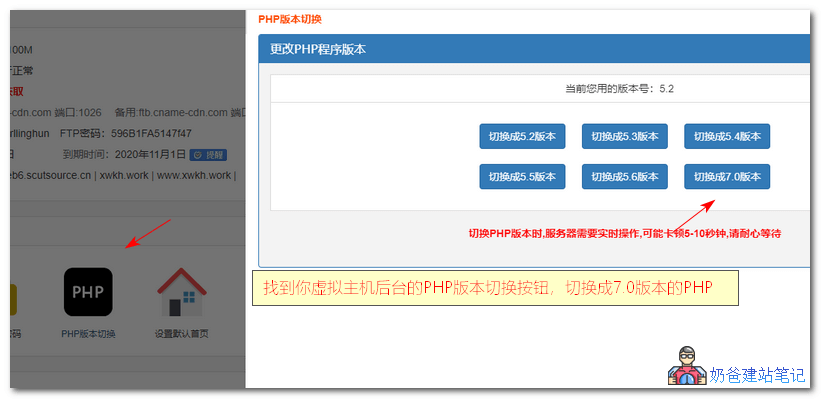Viewport: 821px width, 399px height.
Task: Switch PHP to 切换成5.5版本
Action: pyautogui.click(x=522, y=176)
